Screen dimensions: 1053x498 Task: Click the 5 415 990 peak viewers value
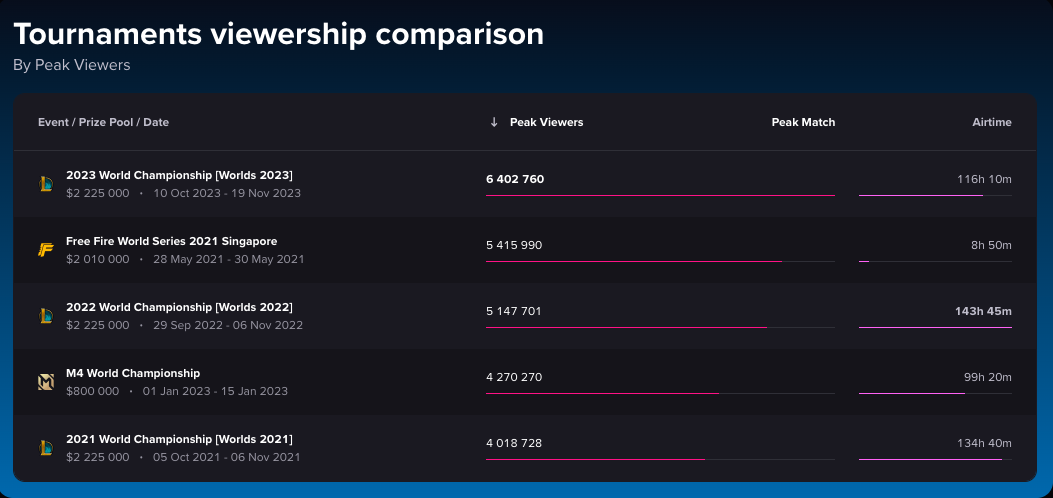click(x=514, y=245)
